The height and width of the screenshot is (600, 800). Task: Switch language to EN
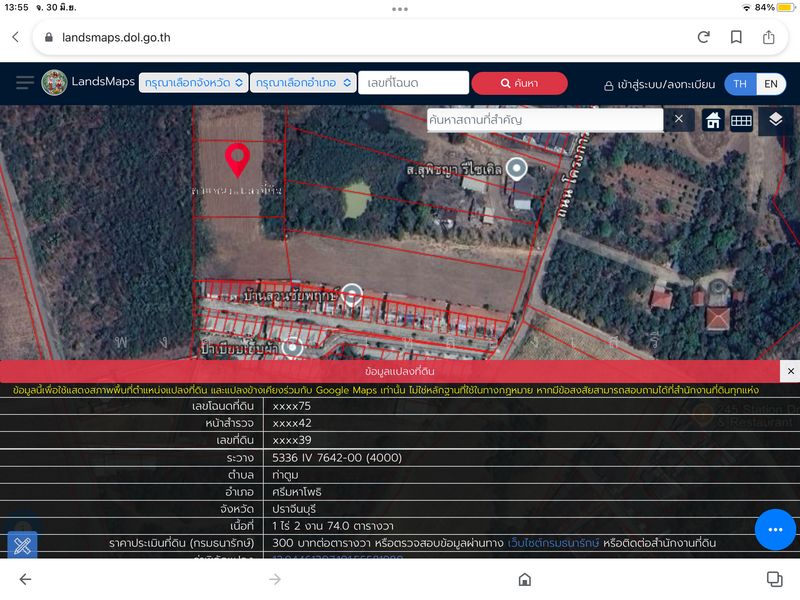(x=771, y=84)
